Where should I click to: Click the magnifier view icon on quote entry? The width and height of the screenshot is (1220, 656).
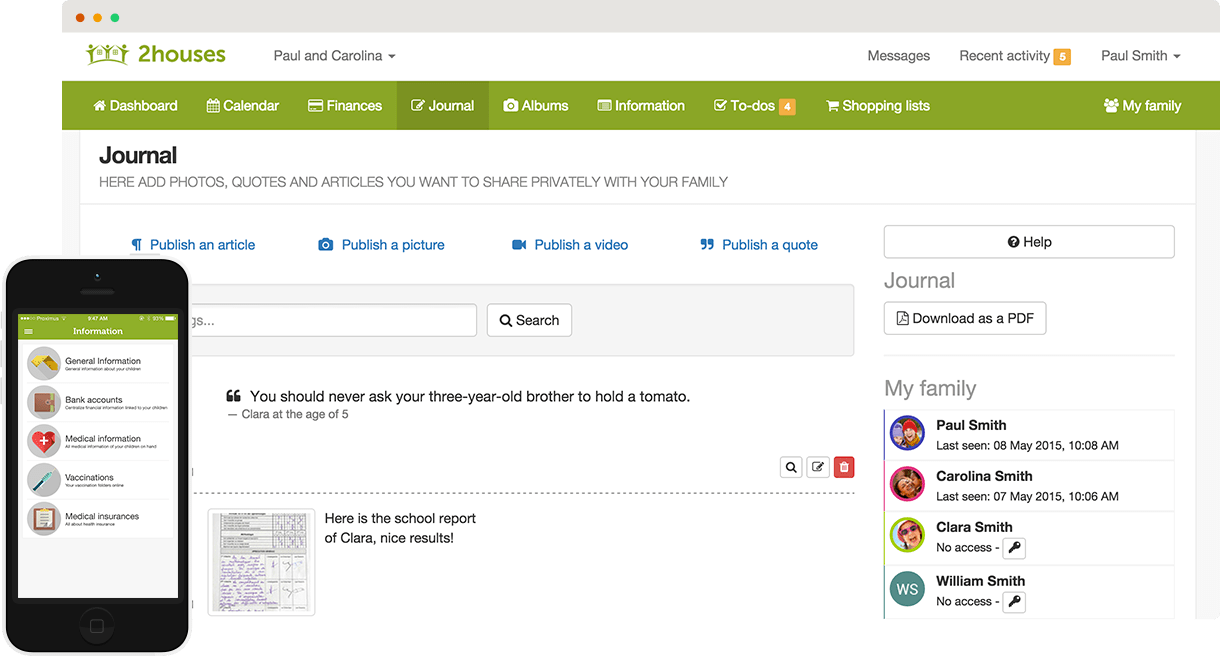click(x=791, y=467)
